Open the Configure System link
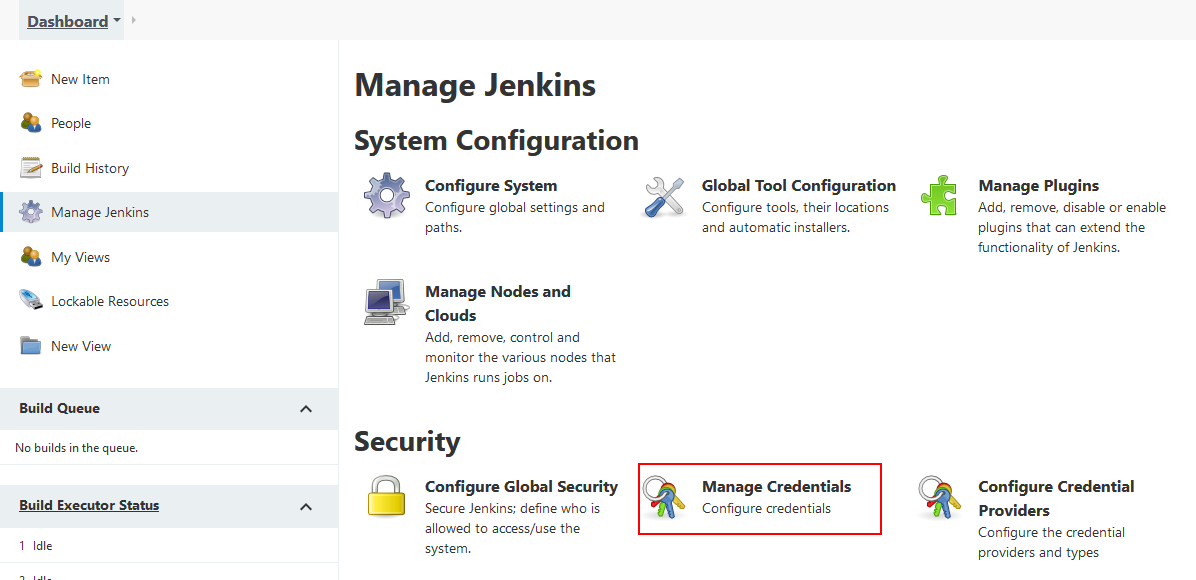The width and height of the screenshot is (1196, 580). click(491, 185)
